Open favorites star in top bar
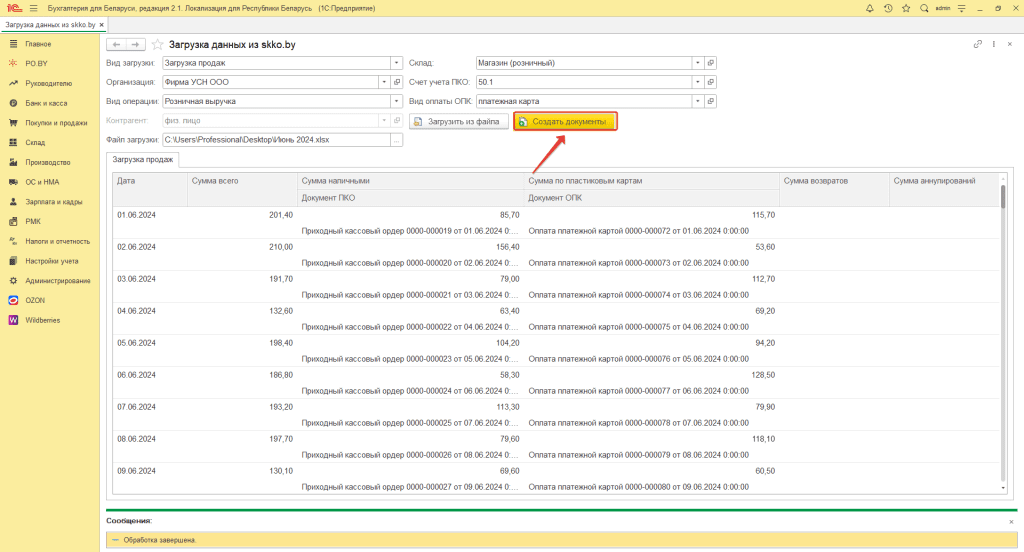 coord(907,8)
